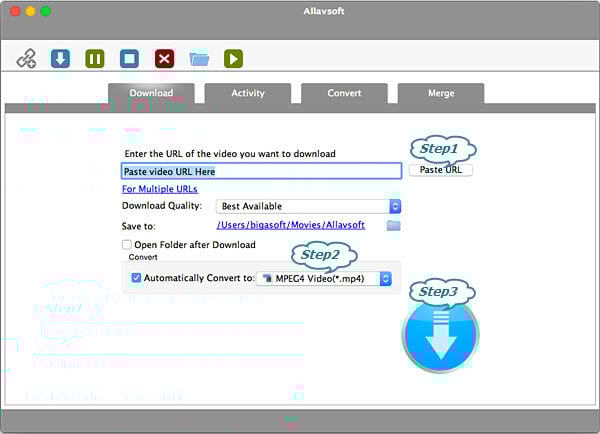600x434 pixels.
Task: Pause downloads with the green pause icon
Action: (x=95, y=59)
